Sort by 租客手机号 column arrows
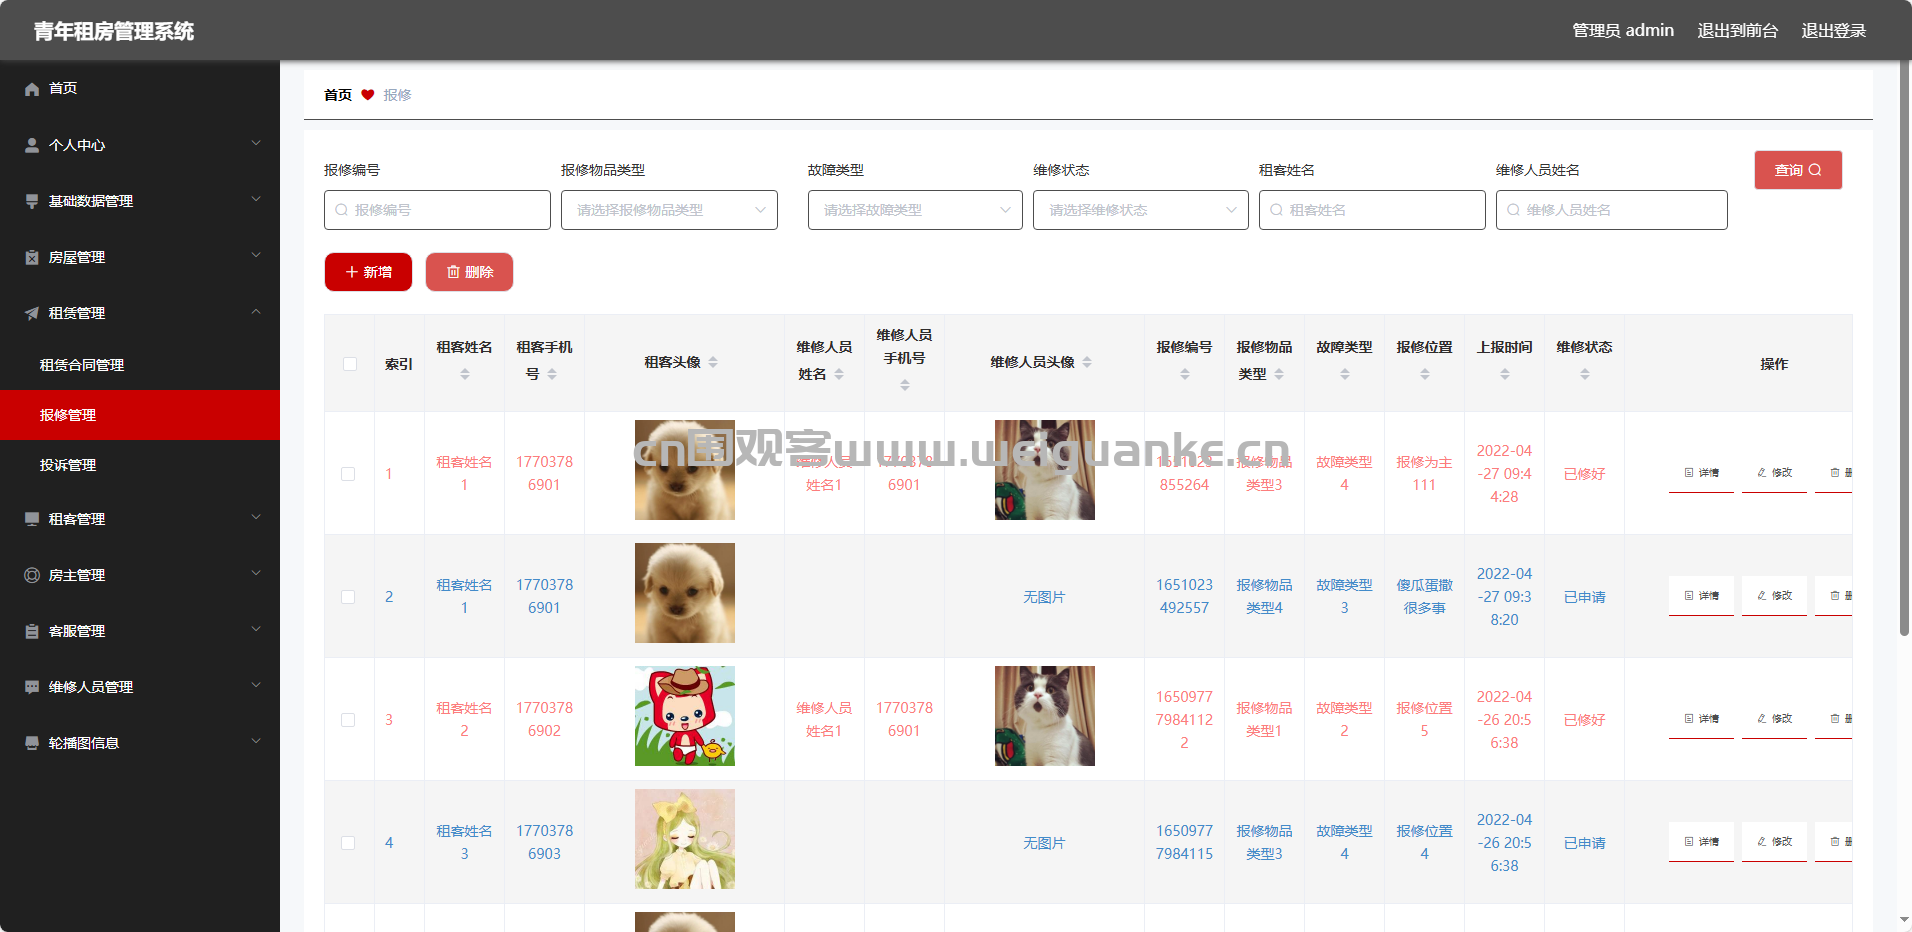 pyautogui.click(x=552, y=374)
